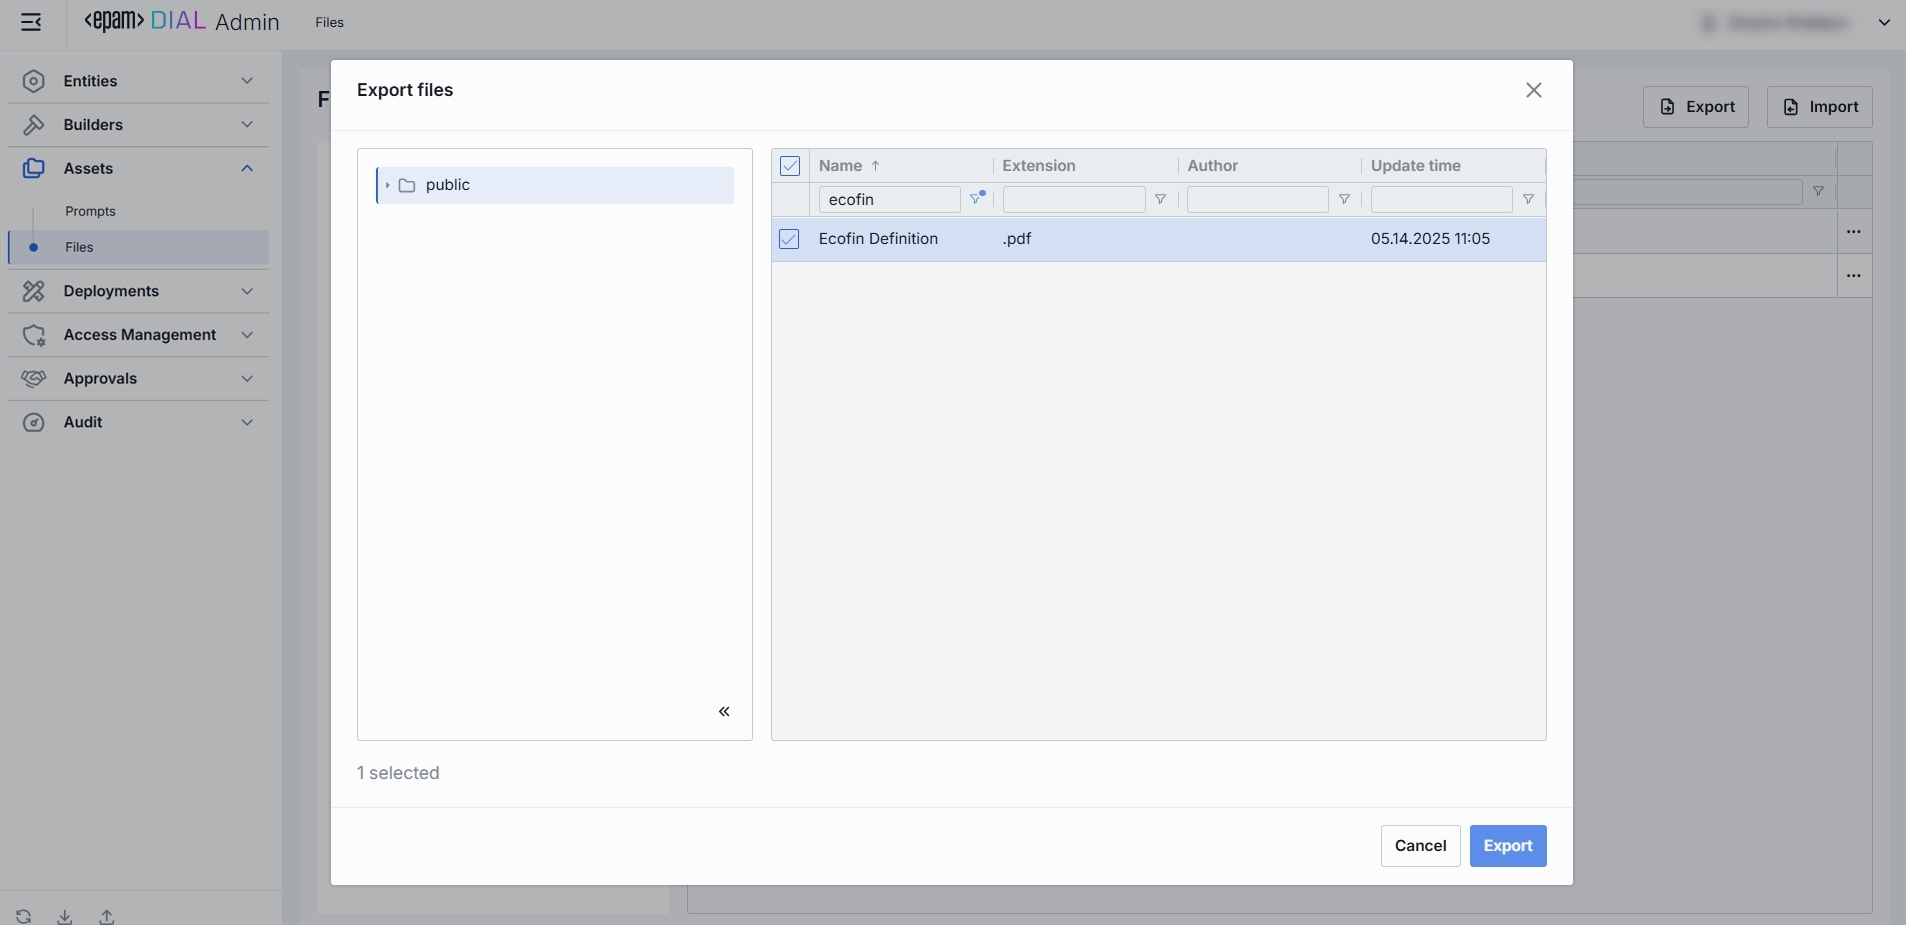This screenshot has width=1906, height=925.
Task: Expand the public folder tree arrow
Action: (x=387, y=186)
